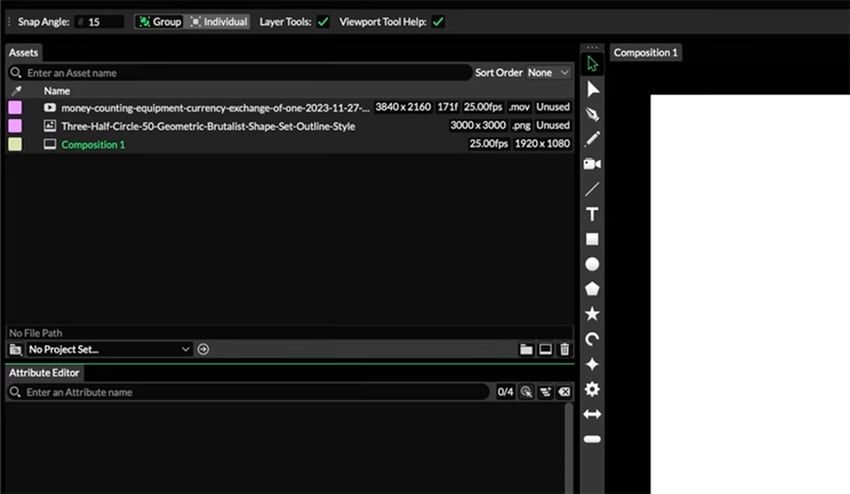Select the Pencil tool

tap(592, 139)
